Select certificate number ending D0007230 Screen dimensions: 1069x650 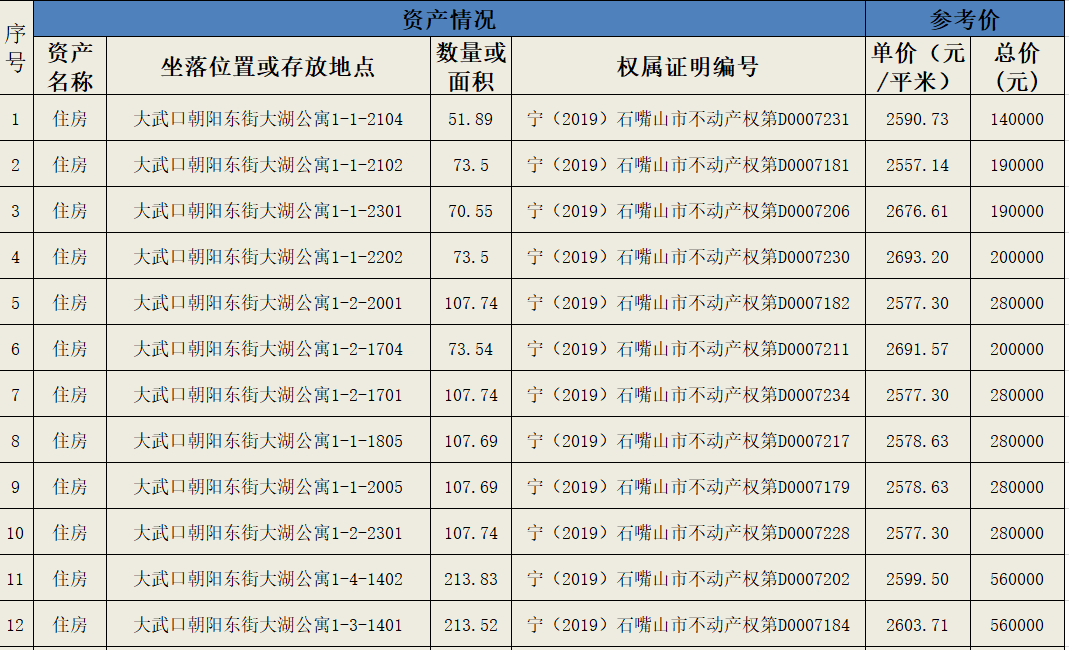point(688,256)
